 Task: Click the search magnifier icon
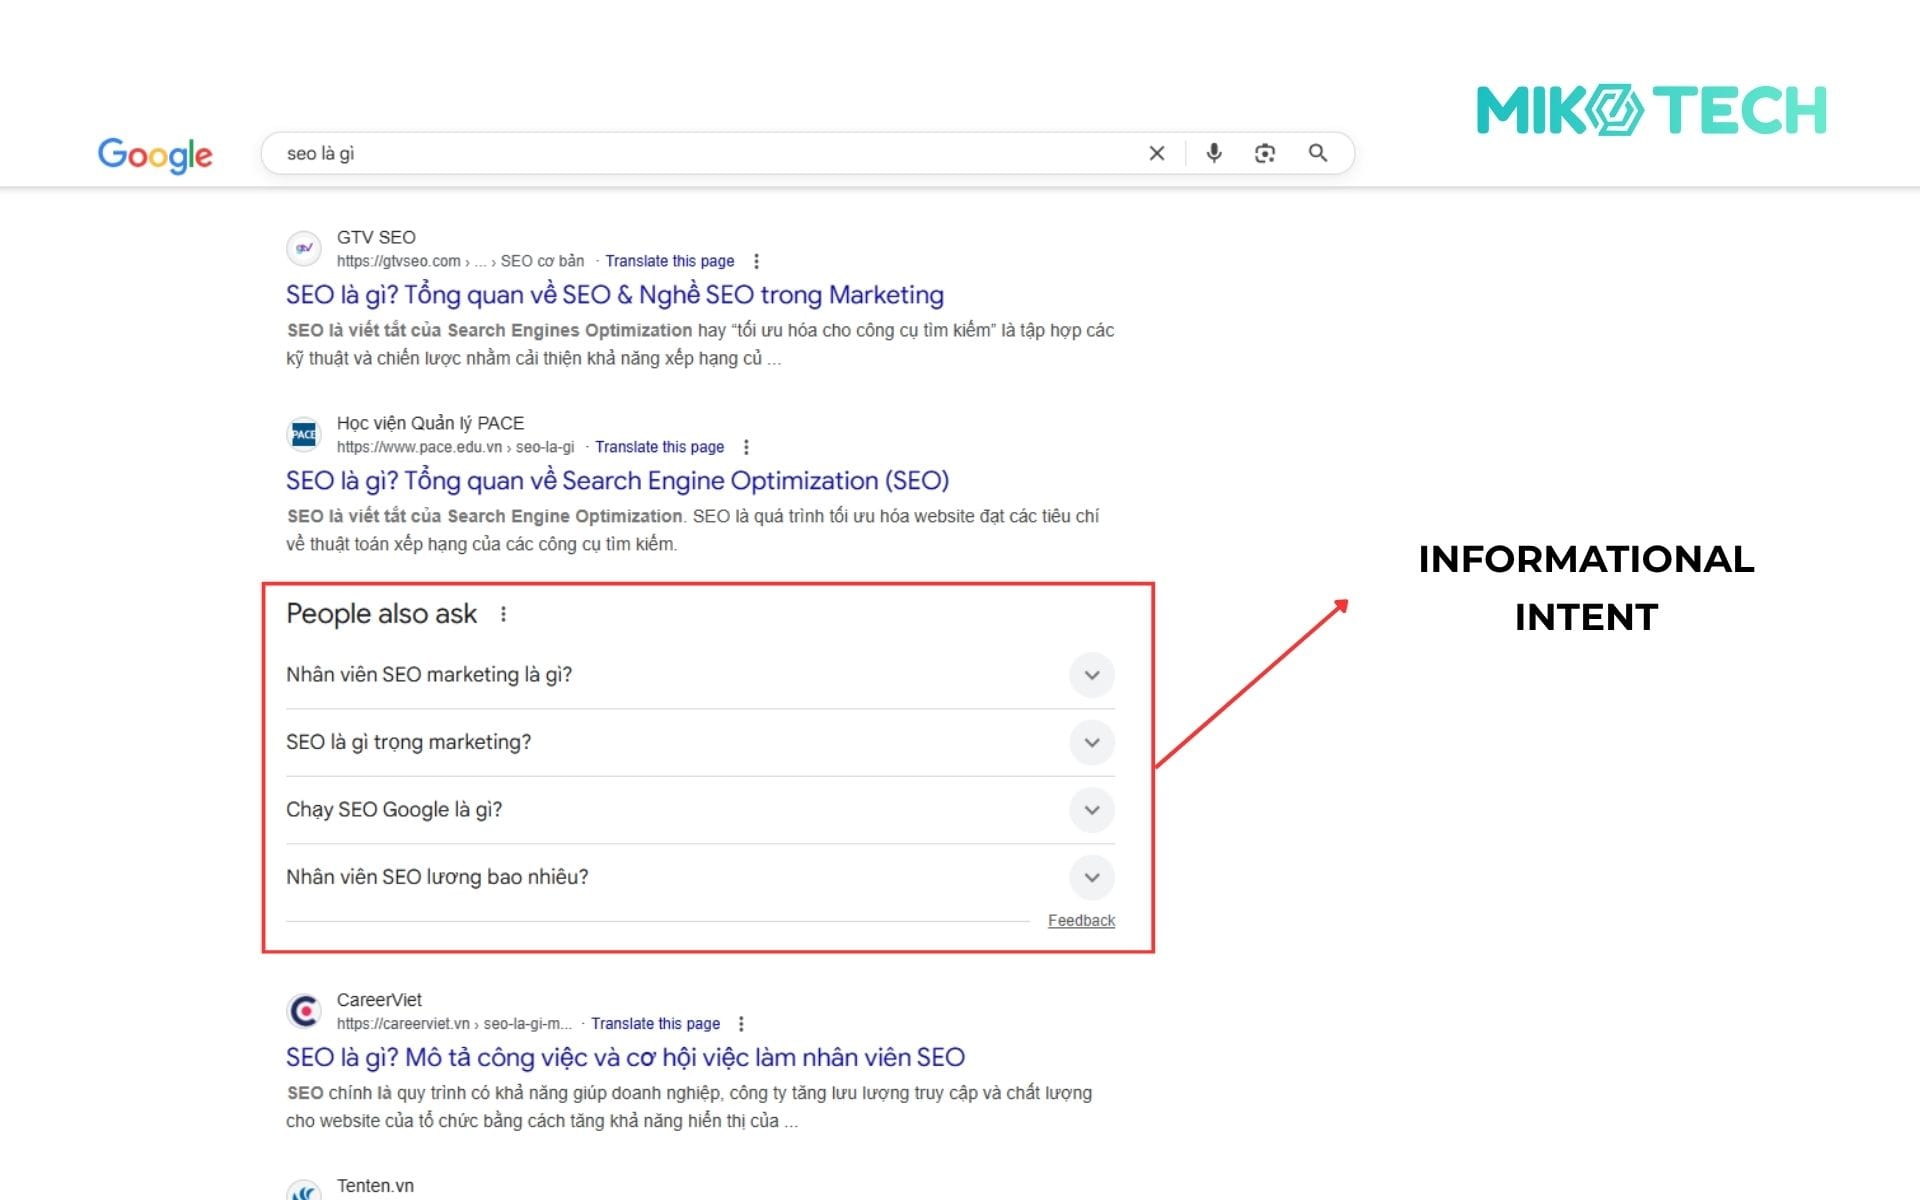pos(1318,153)
